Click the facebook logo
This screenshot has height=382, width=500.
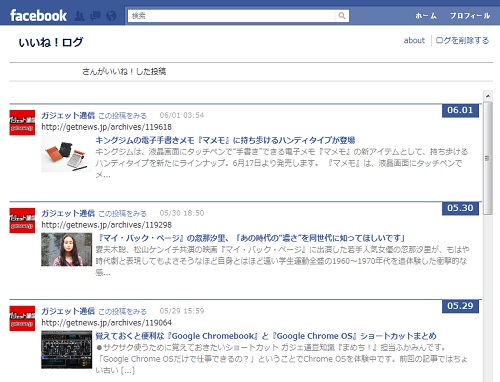tap(38, 16)
